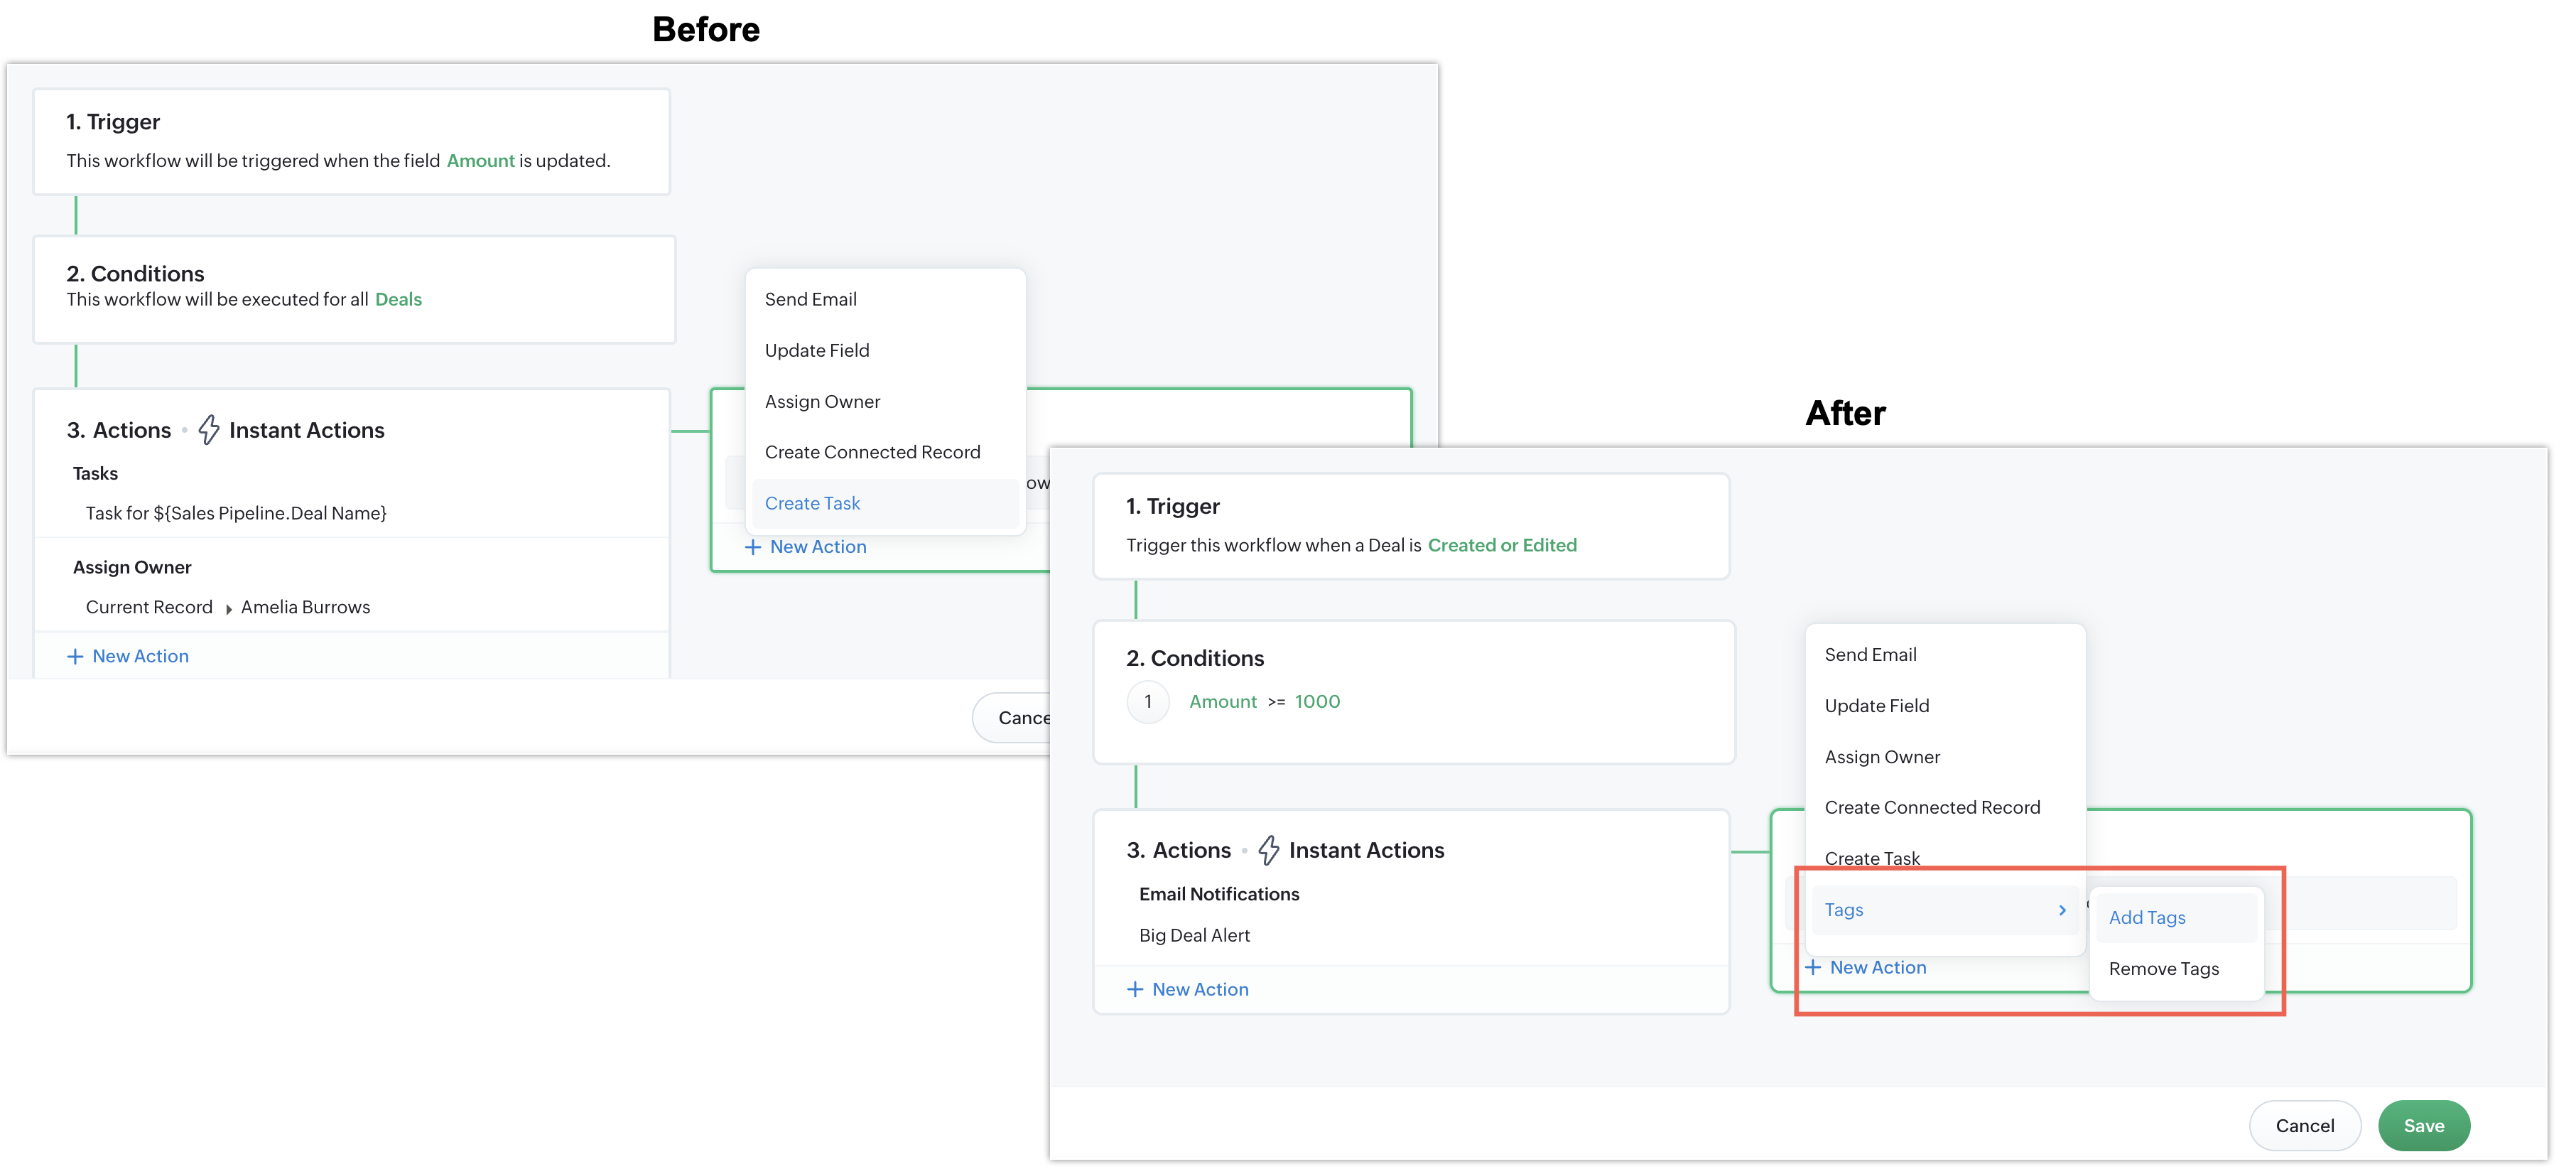This screenshot has width=2576, height=1174.
Task: Click the lightning icon above the Tasks section
Action: click(x=208, y=430)
